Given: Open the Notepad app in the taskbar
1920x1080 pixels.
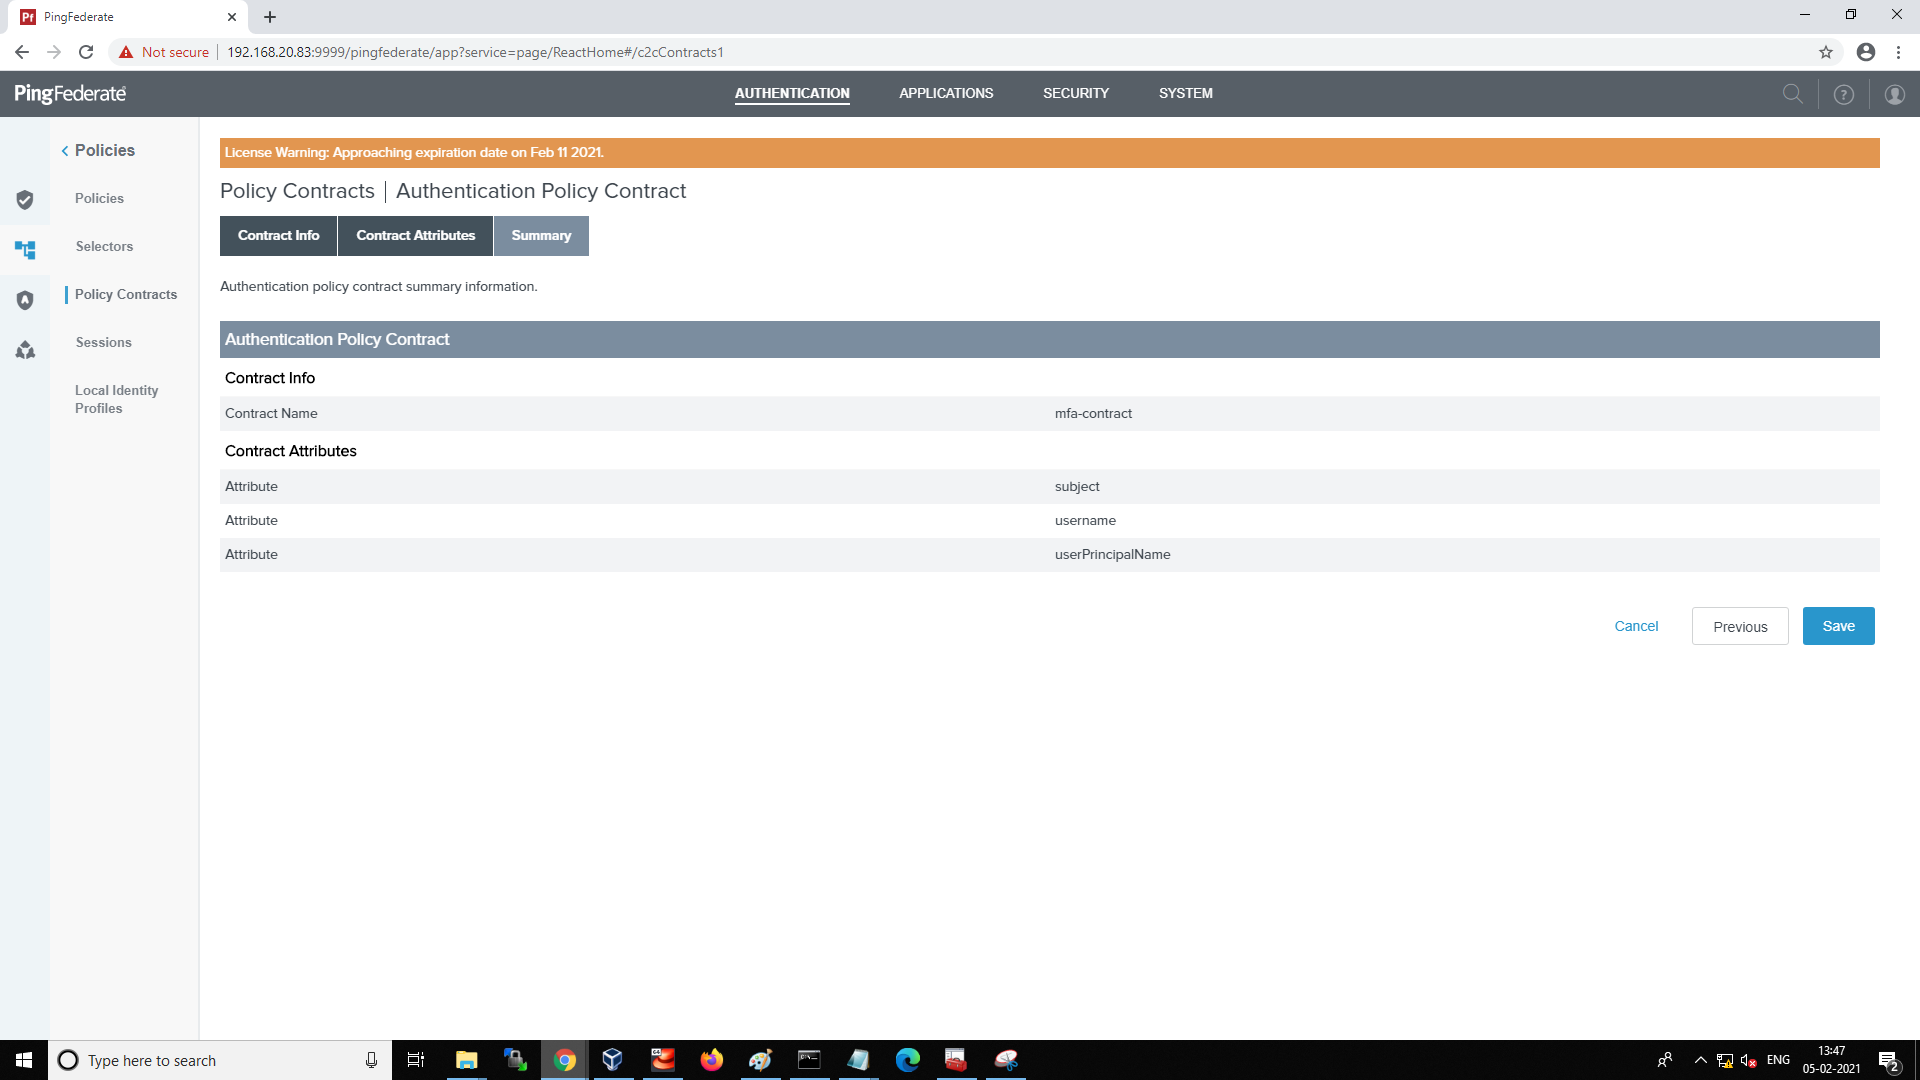Looking at the screenshot, I should (858, 1060).
